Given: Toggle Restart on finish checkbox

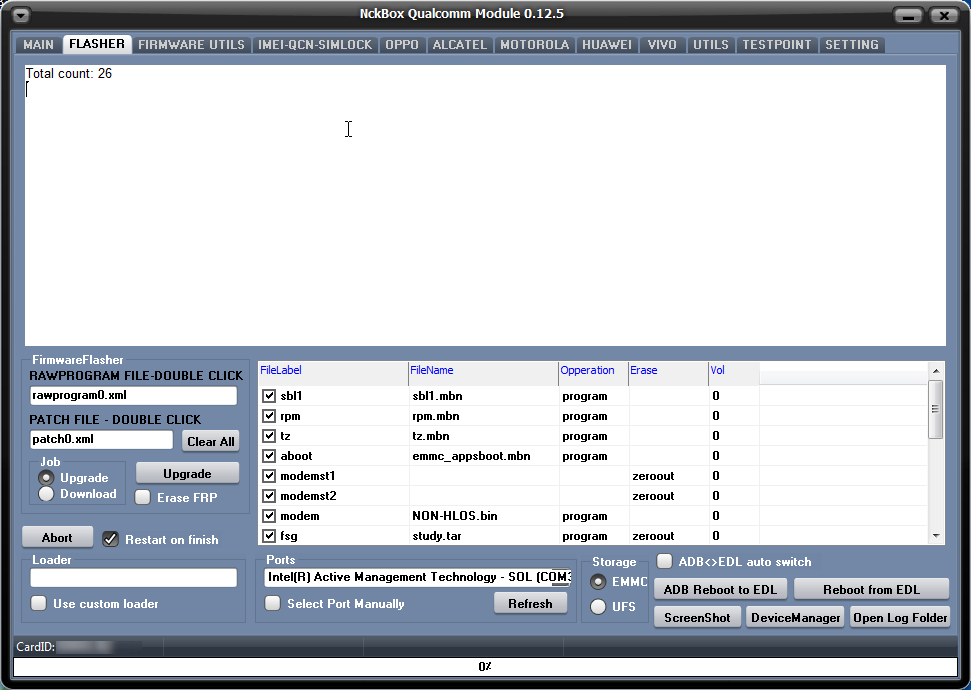Looking at the screenshot, I should 110,539.
